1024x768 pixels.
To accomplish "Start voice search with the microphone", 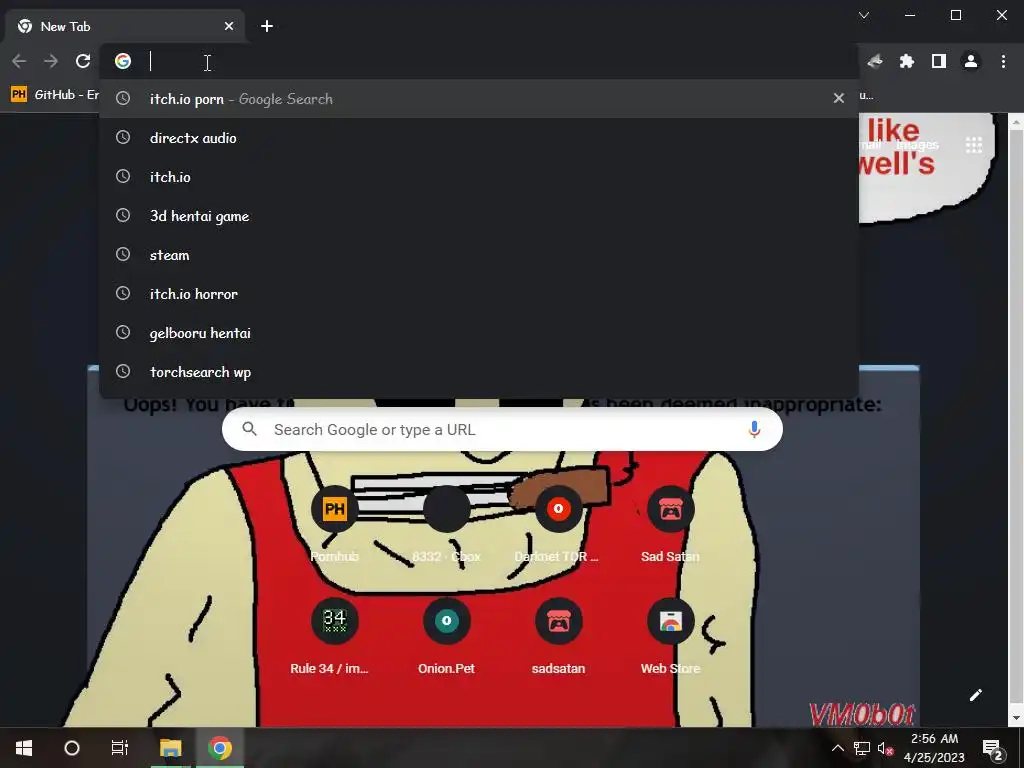I will [754, 429].
